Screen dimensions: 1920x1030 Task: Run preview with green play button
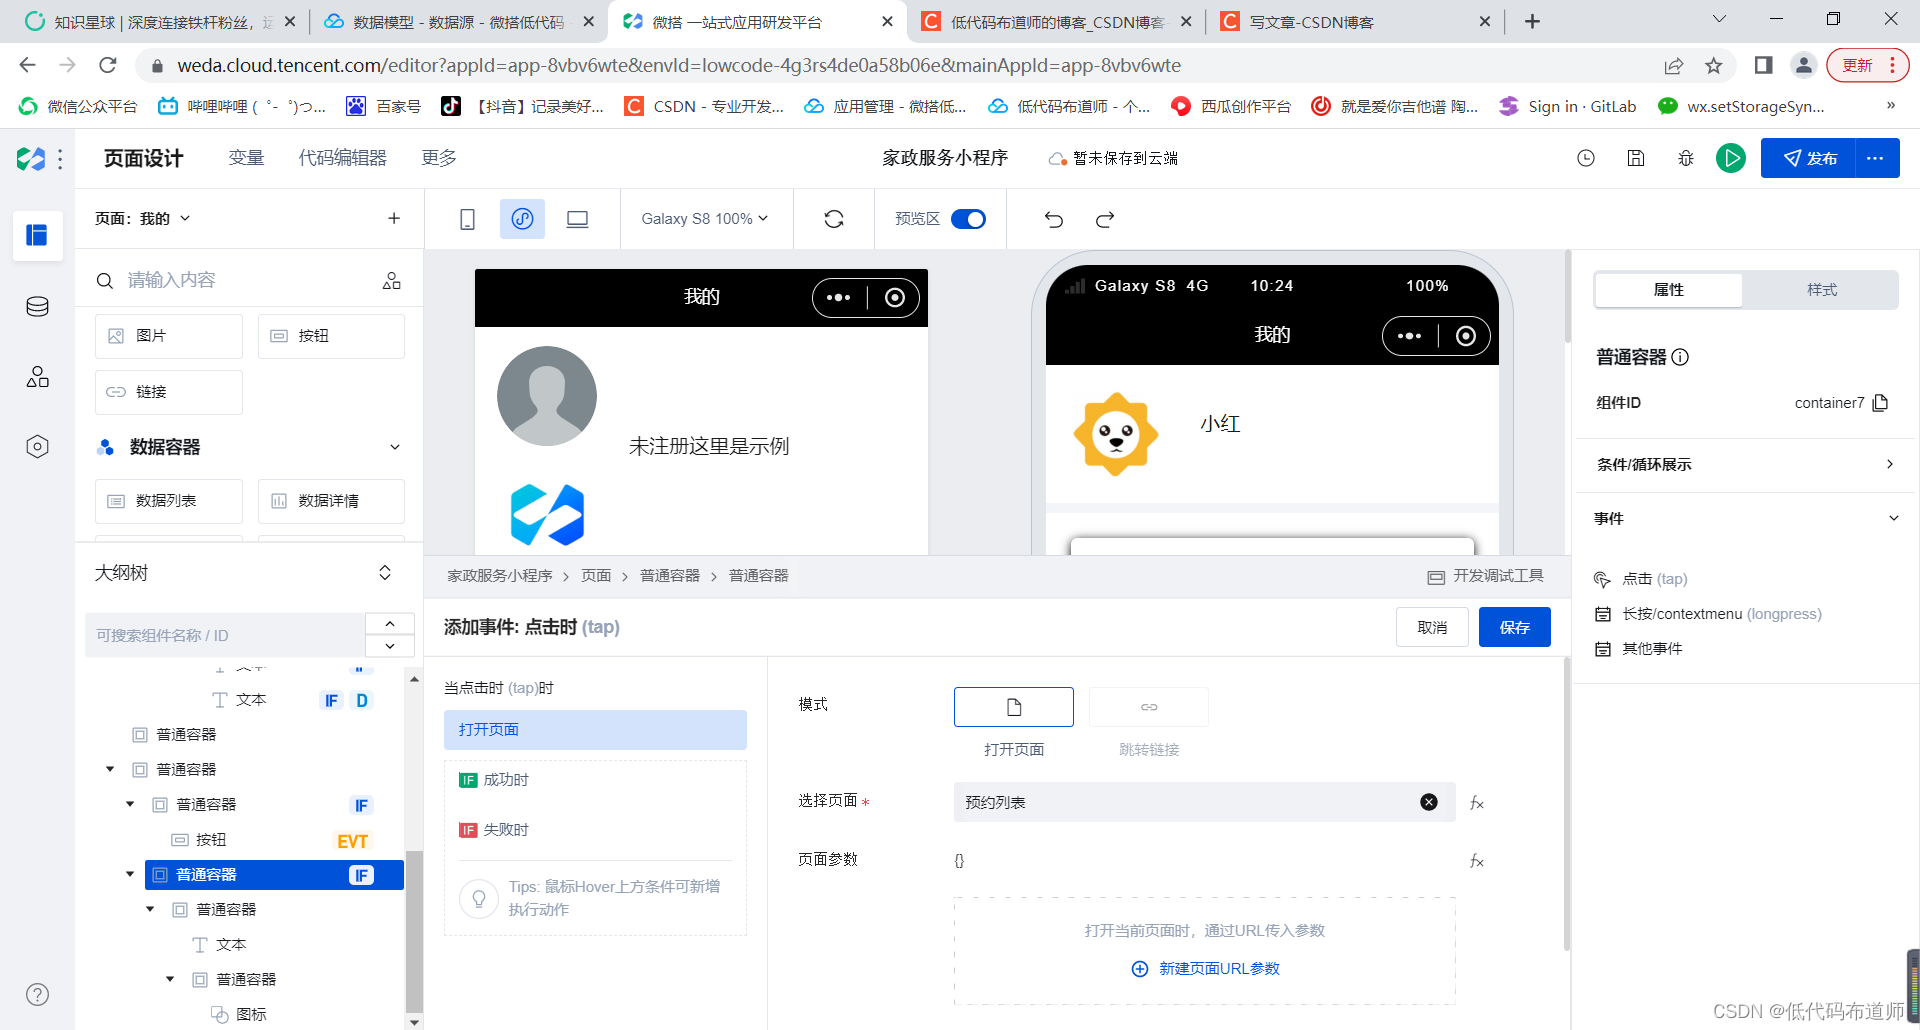point(1731,158)
